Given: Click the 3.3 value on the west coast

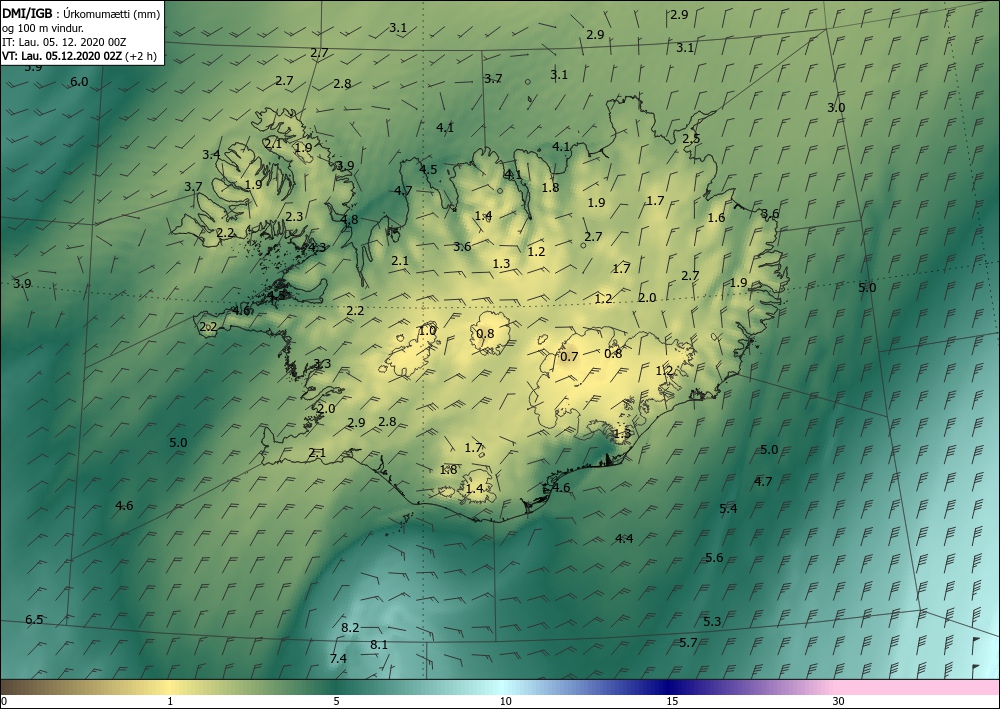Looking at the screenshot, I should click(322, 364).
